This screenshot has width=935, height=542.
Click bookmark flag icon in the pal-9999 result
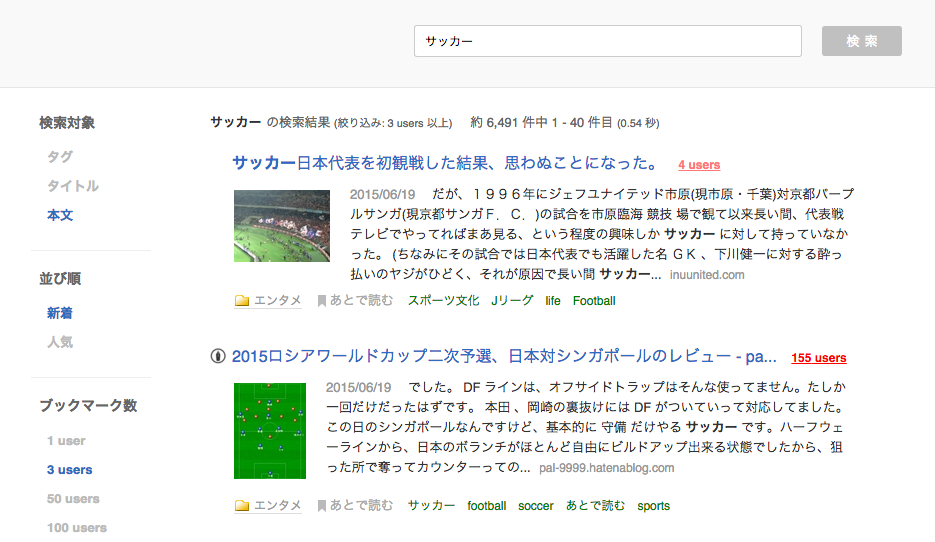pyautogui.click(x=321, y=506)
